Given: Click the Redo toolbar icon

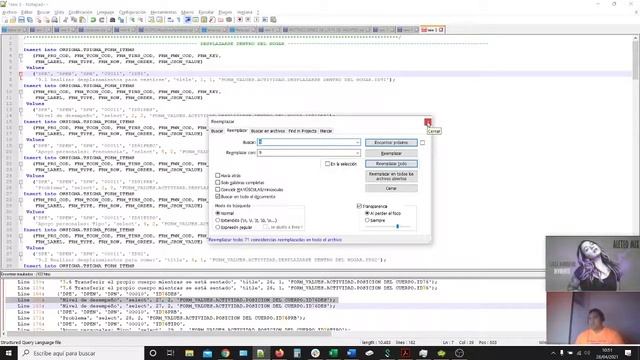Looking at the screenshot, I should tap(102, 20).
